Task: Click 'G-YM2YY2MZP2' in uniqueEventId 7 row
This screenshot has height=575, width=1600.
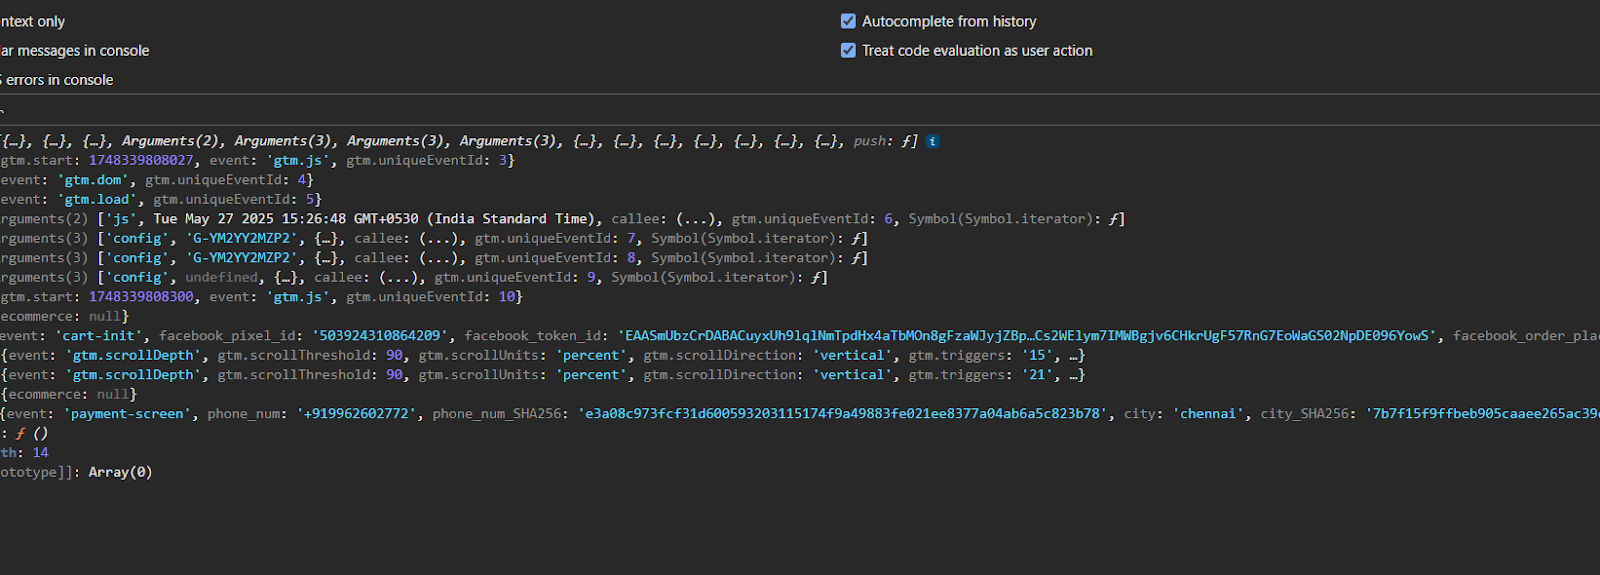Action: pyautogui.click(x=242, y=238)
